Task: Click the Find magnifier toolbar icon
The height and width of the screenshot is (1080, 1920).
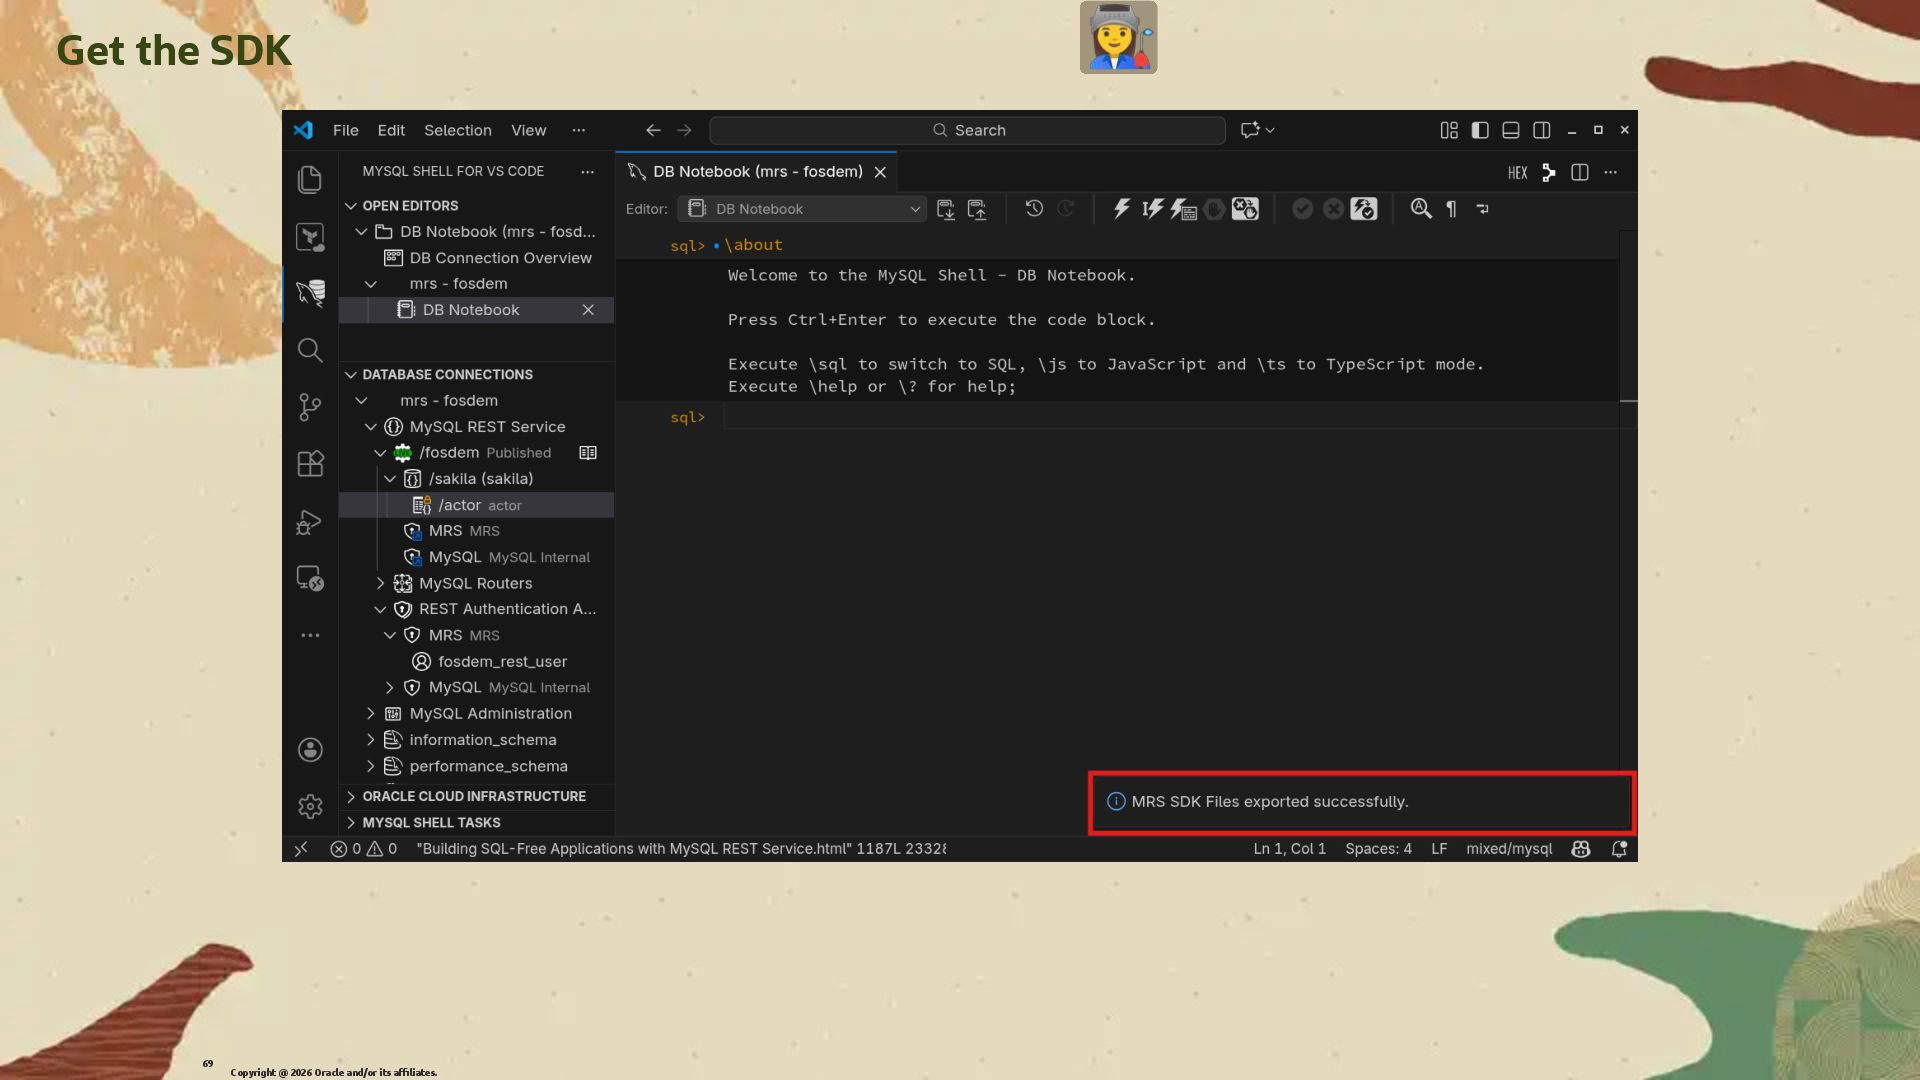Action: (1420, 209)
